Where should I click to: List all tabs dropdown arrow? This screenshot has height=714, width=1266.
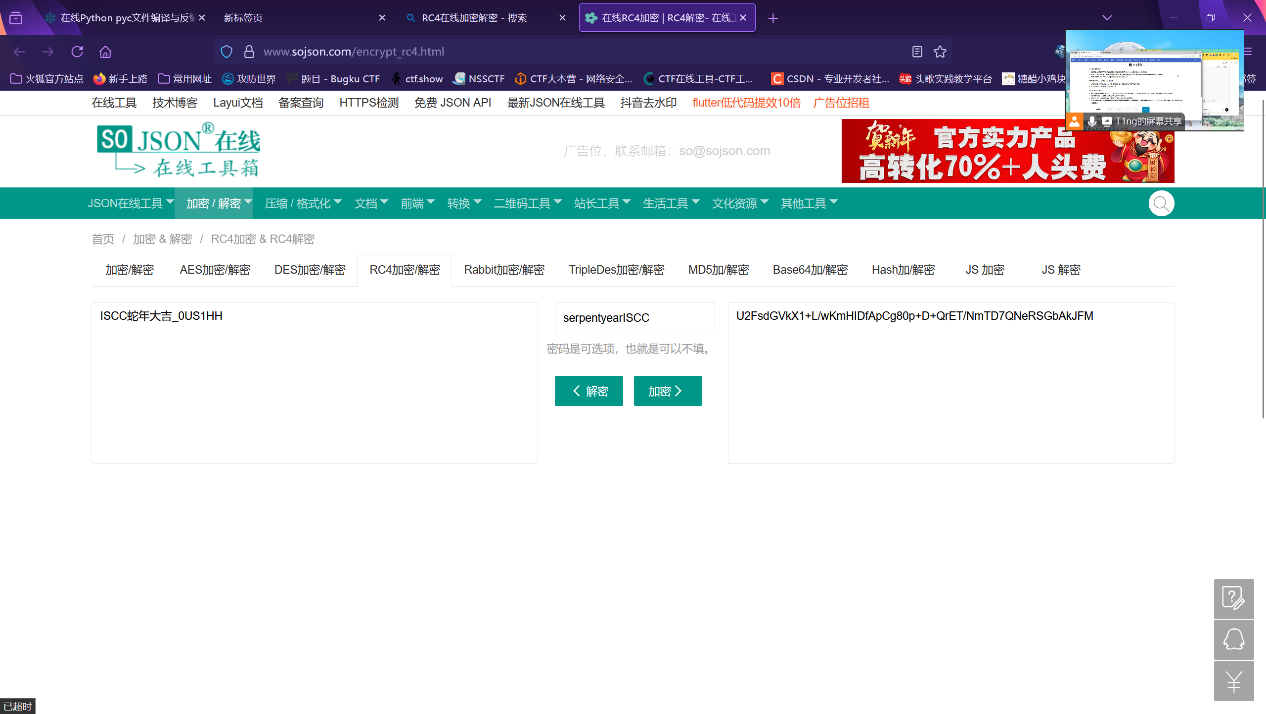[x=1107, y=18]
